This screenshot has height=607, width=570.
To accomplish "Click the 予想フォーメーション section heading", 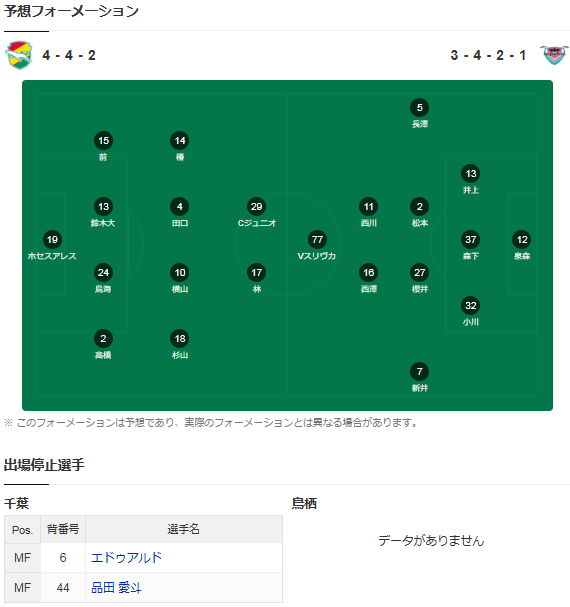I will [71, 11].
